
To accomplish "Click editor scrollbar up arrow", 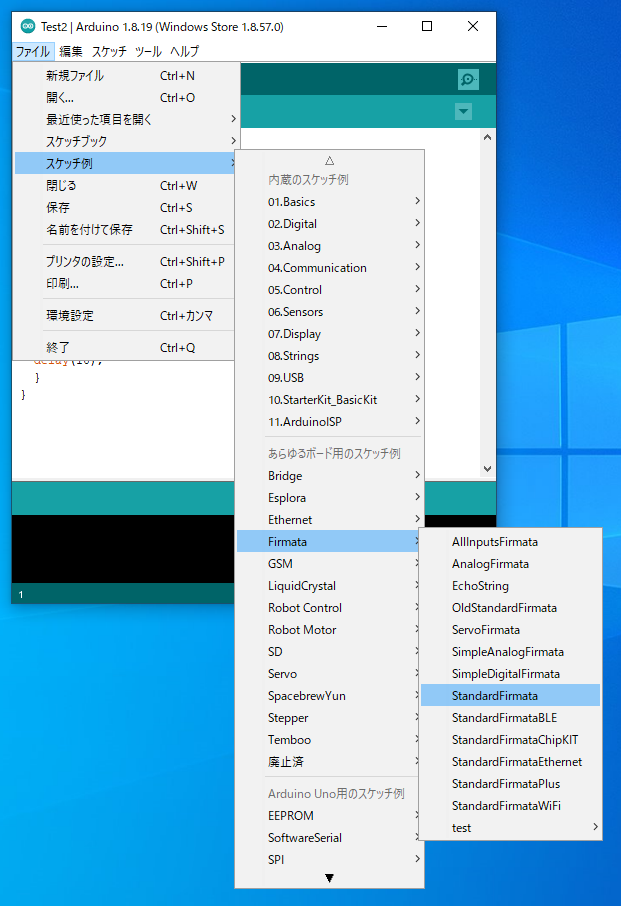I will (487, 138).
